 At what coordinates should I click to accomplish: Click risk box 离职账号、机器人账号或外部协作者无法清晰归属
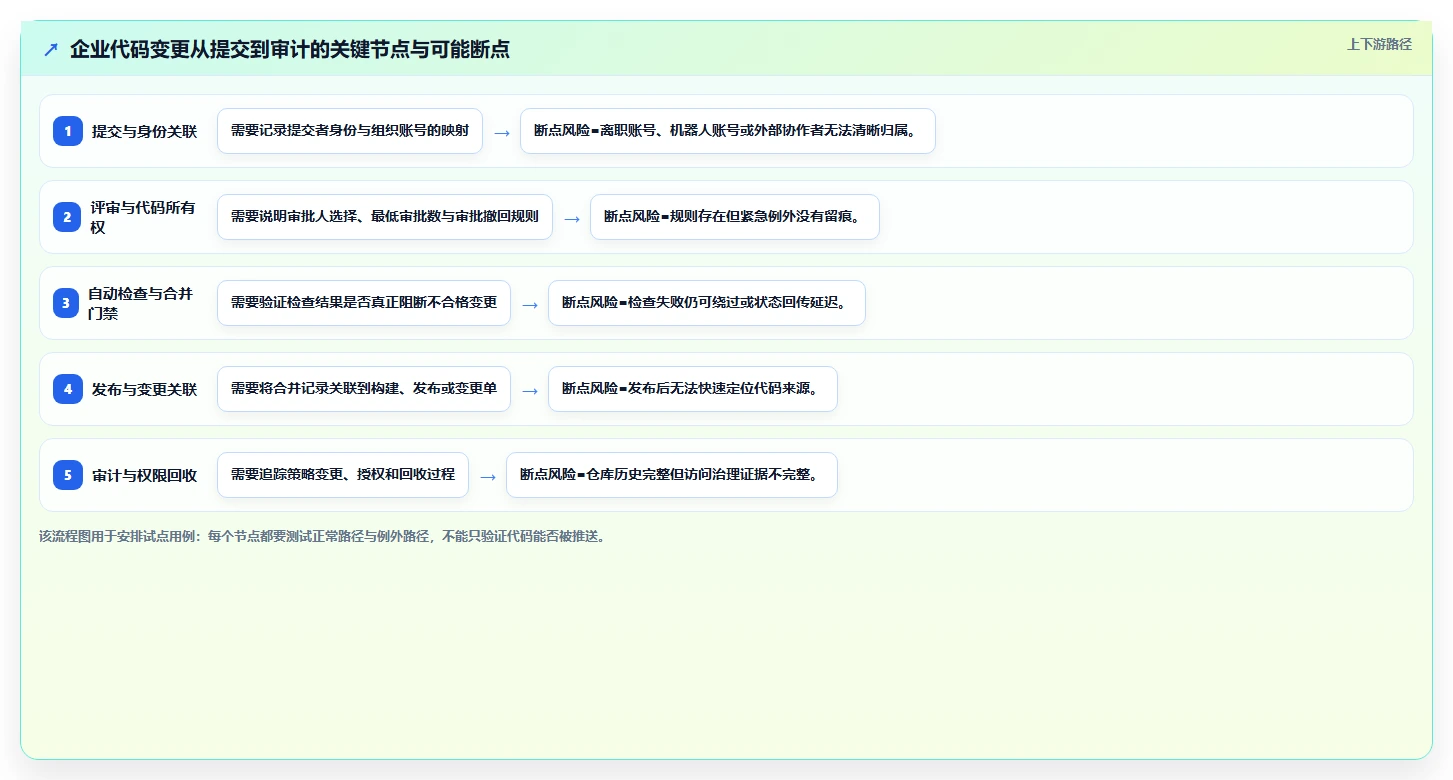pyautogui.click(x=728, y=131)
